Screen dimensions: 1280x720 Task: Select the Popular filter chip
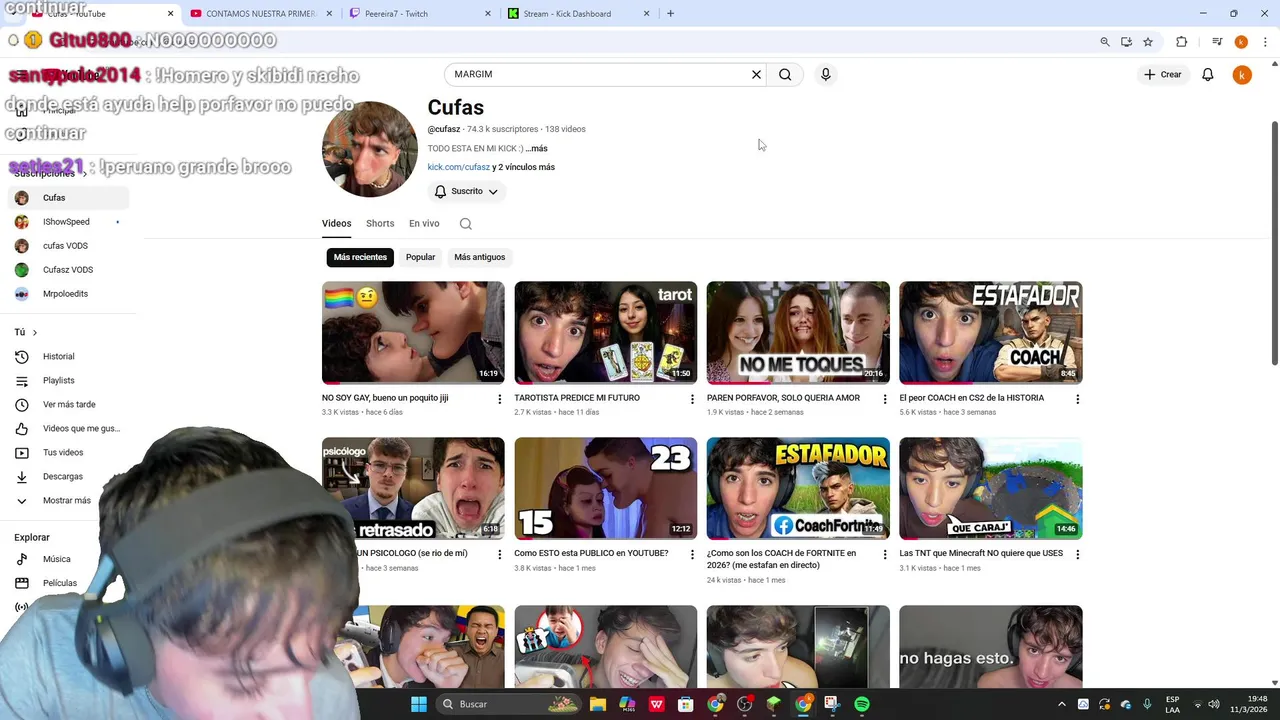pyautogui.click(x=420, y=257)
